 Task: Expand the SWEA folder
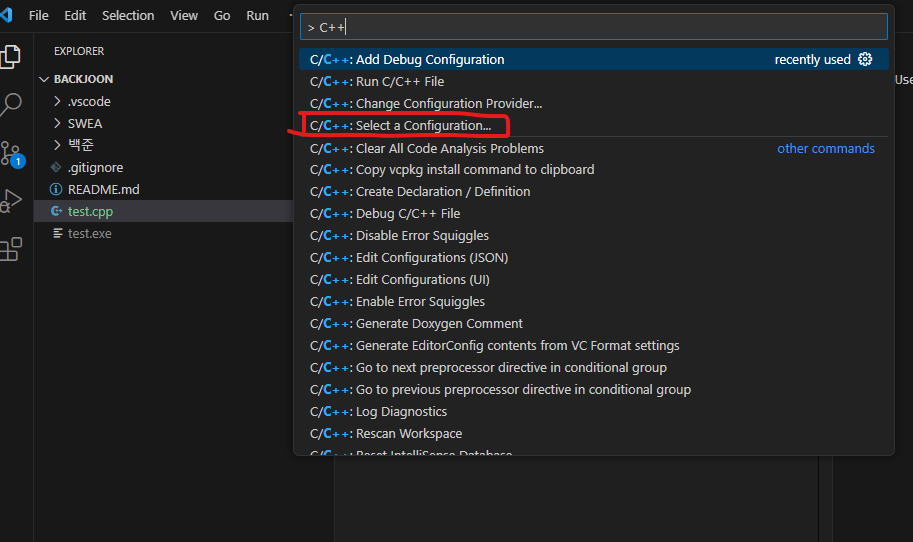57,123
